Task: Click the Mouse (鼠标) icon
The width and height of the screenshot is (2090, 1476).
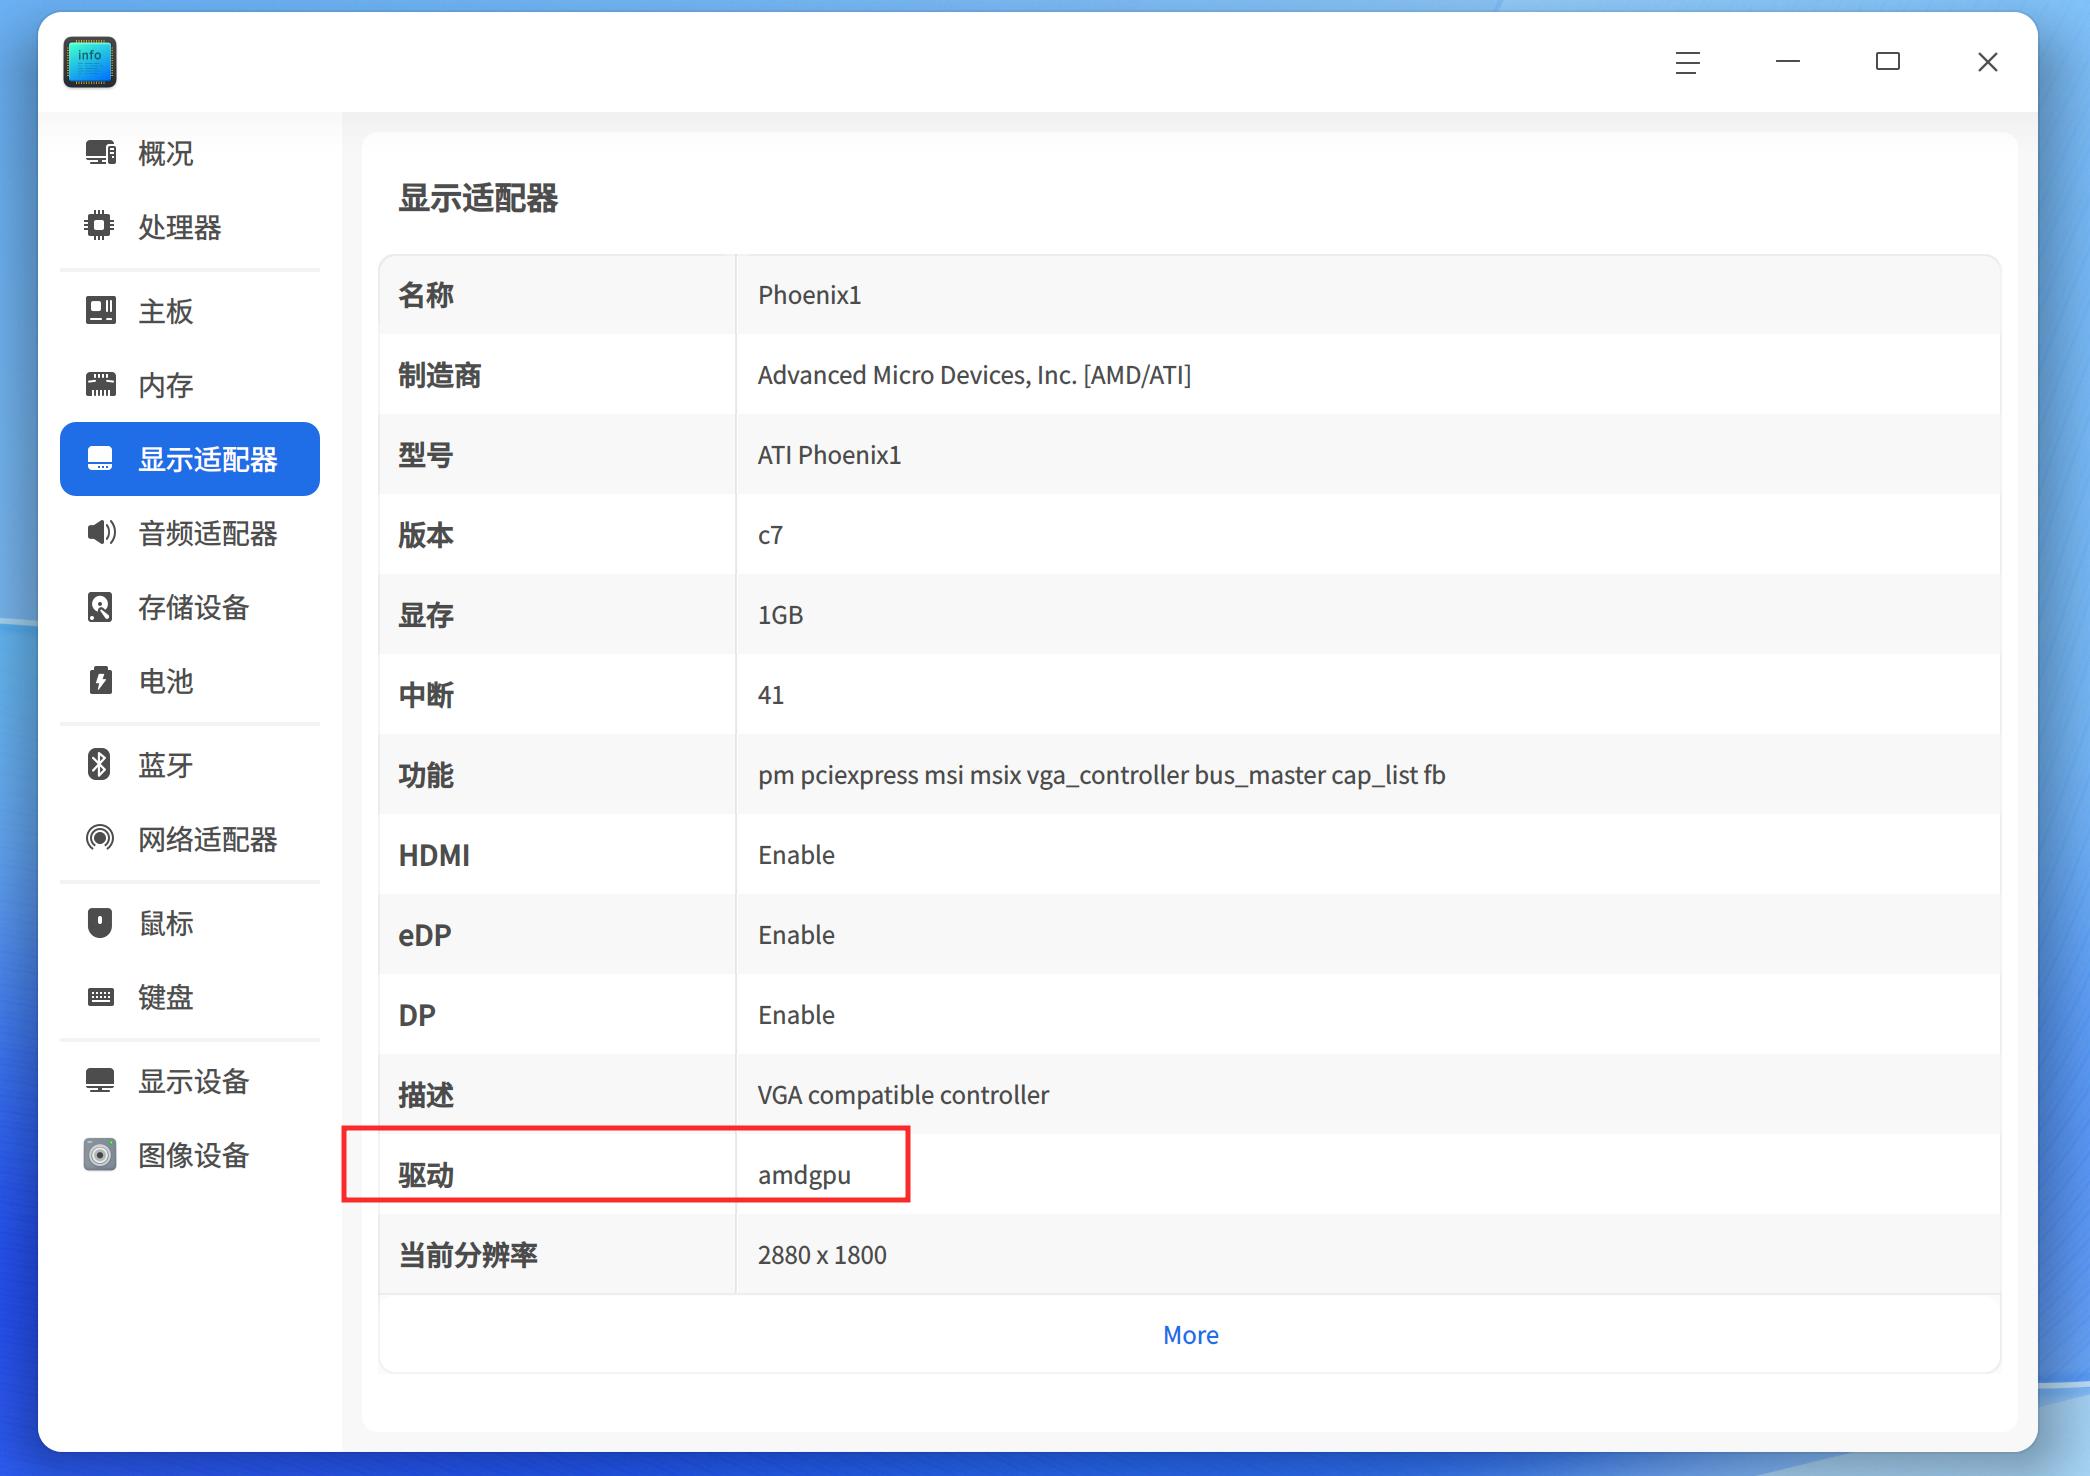Action: coord(100,922)
